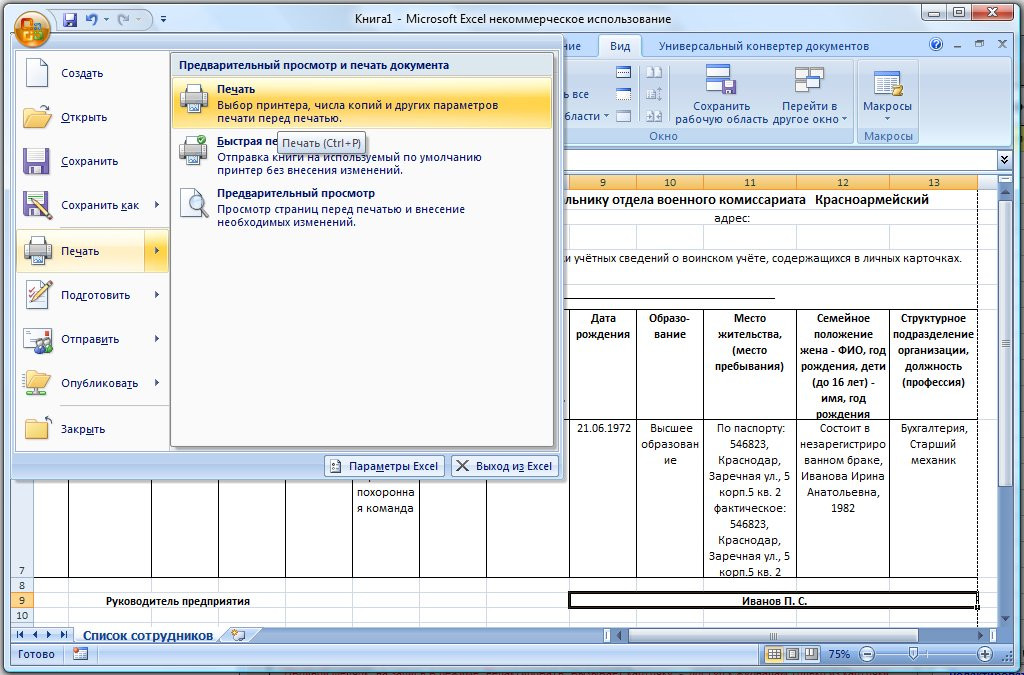Viewport: 1024px width, 675px height.
Task: Click the 'Параметры Excel' button
Action: (x=384, y=466)
